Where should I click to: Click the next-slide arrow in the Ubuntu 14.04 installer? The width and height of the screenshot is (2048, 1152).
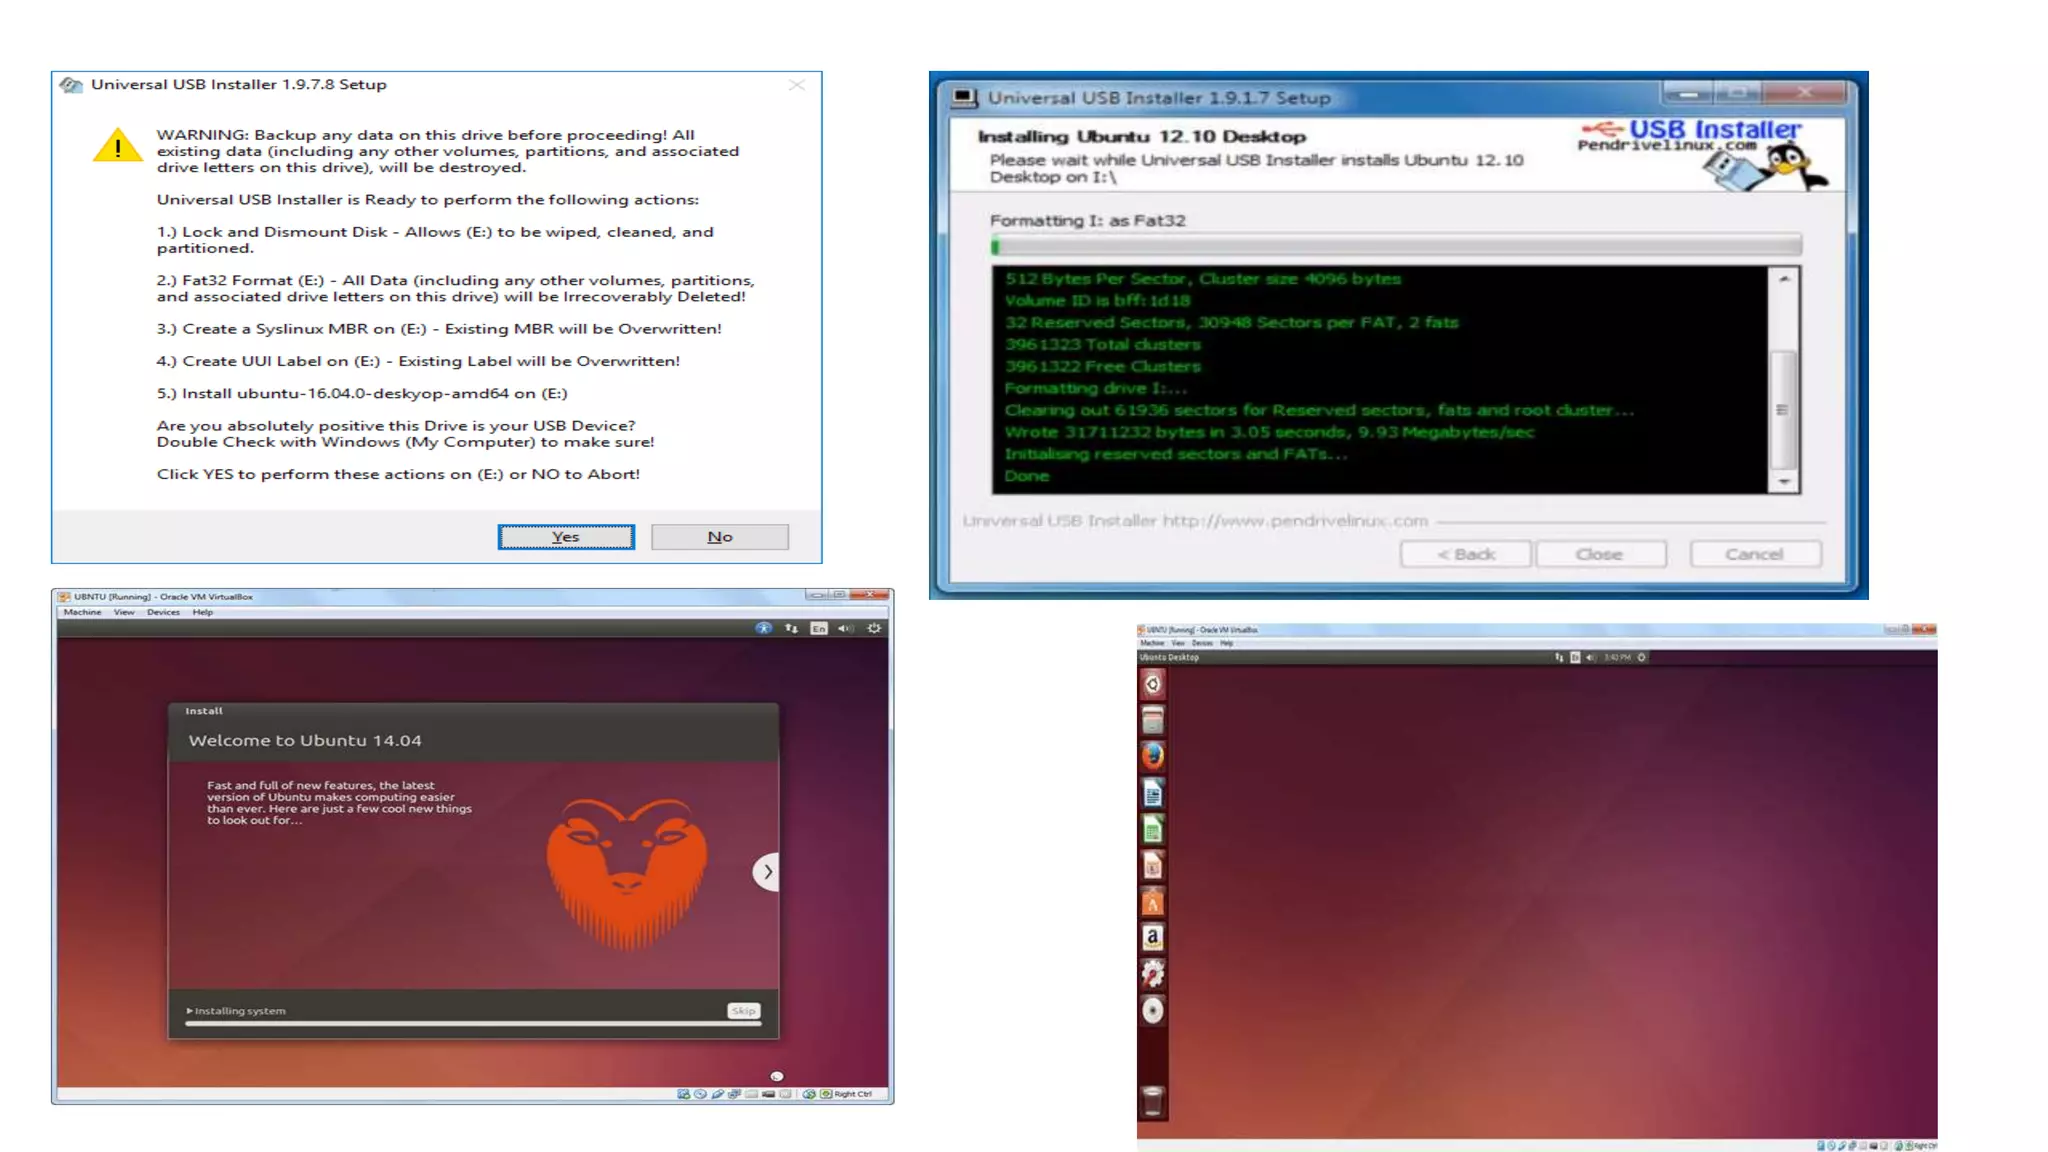coord(767,872)
